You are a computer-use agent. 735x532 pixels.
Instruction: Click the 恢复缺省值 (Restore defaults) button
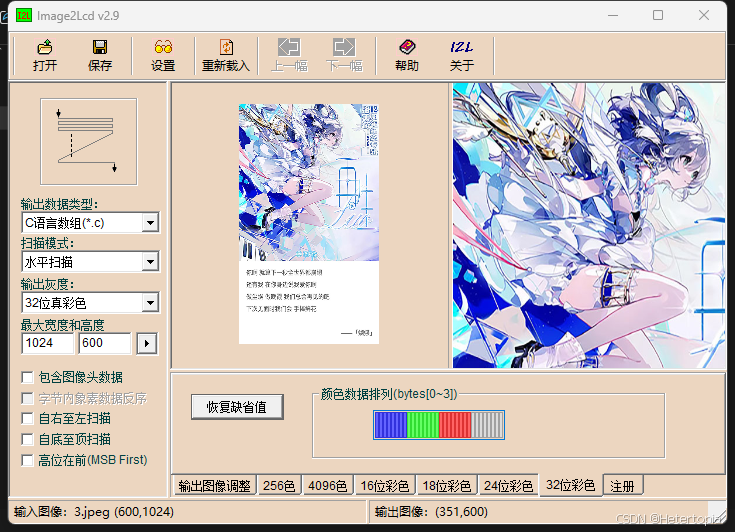237,407
